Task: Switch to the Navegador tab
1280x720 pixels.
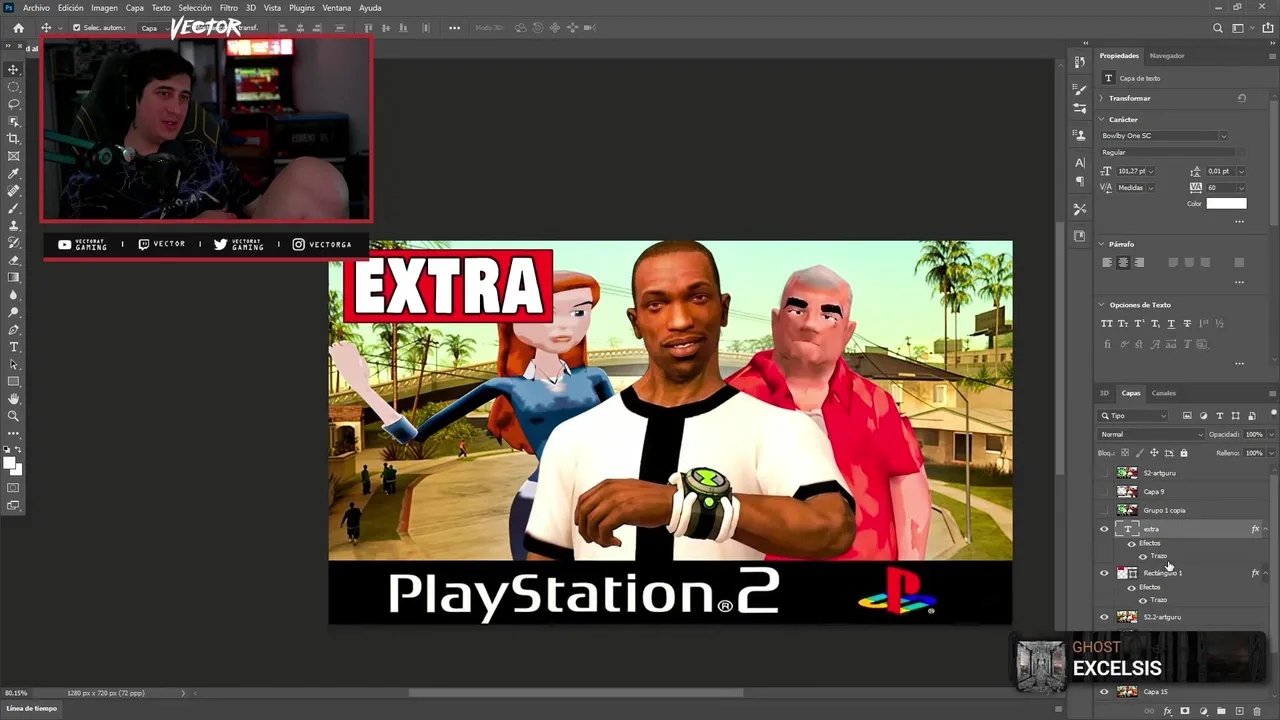Action: click(1167, 56)
